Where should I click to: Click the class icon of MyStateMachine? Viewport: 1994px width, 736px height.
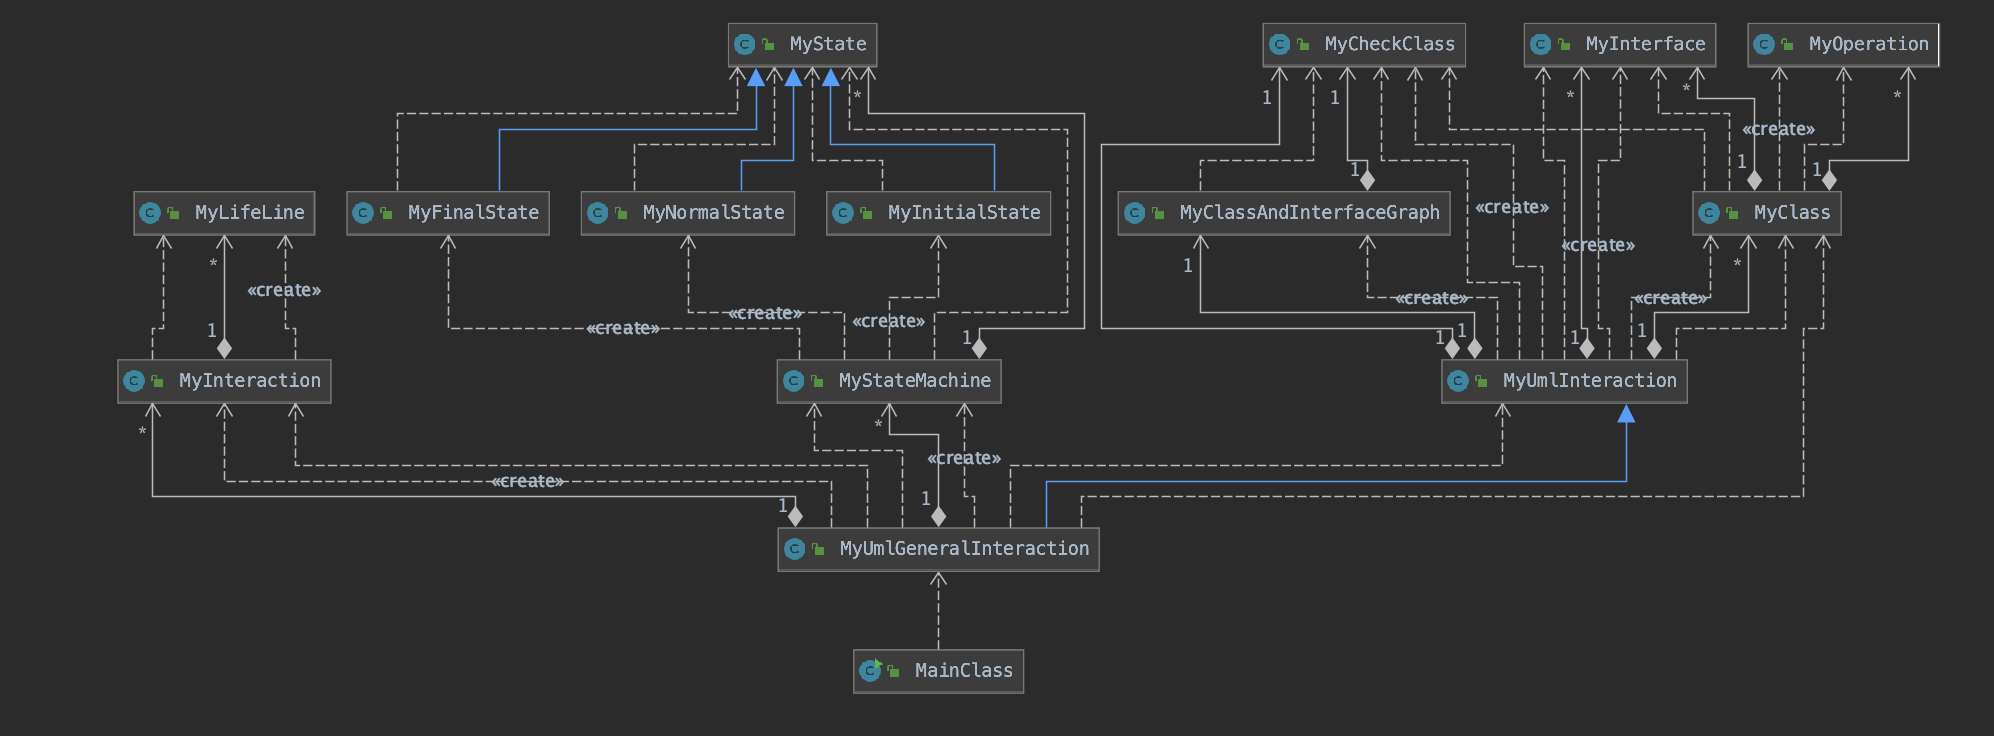click(793, 381)
